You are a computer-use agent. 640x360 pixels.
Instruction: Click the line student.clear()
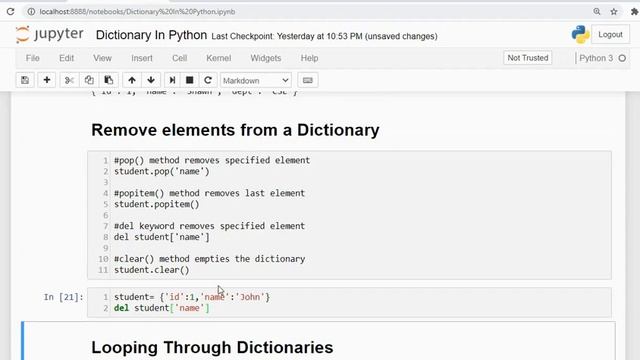151,270
